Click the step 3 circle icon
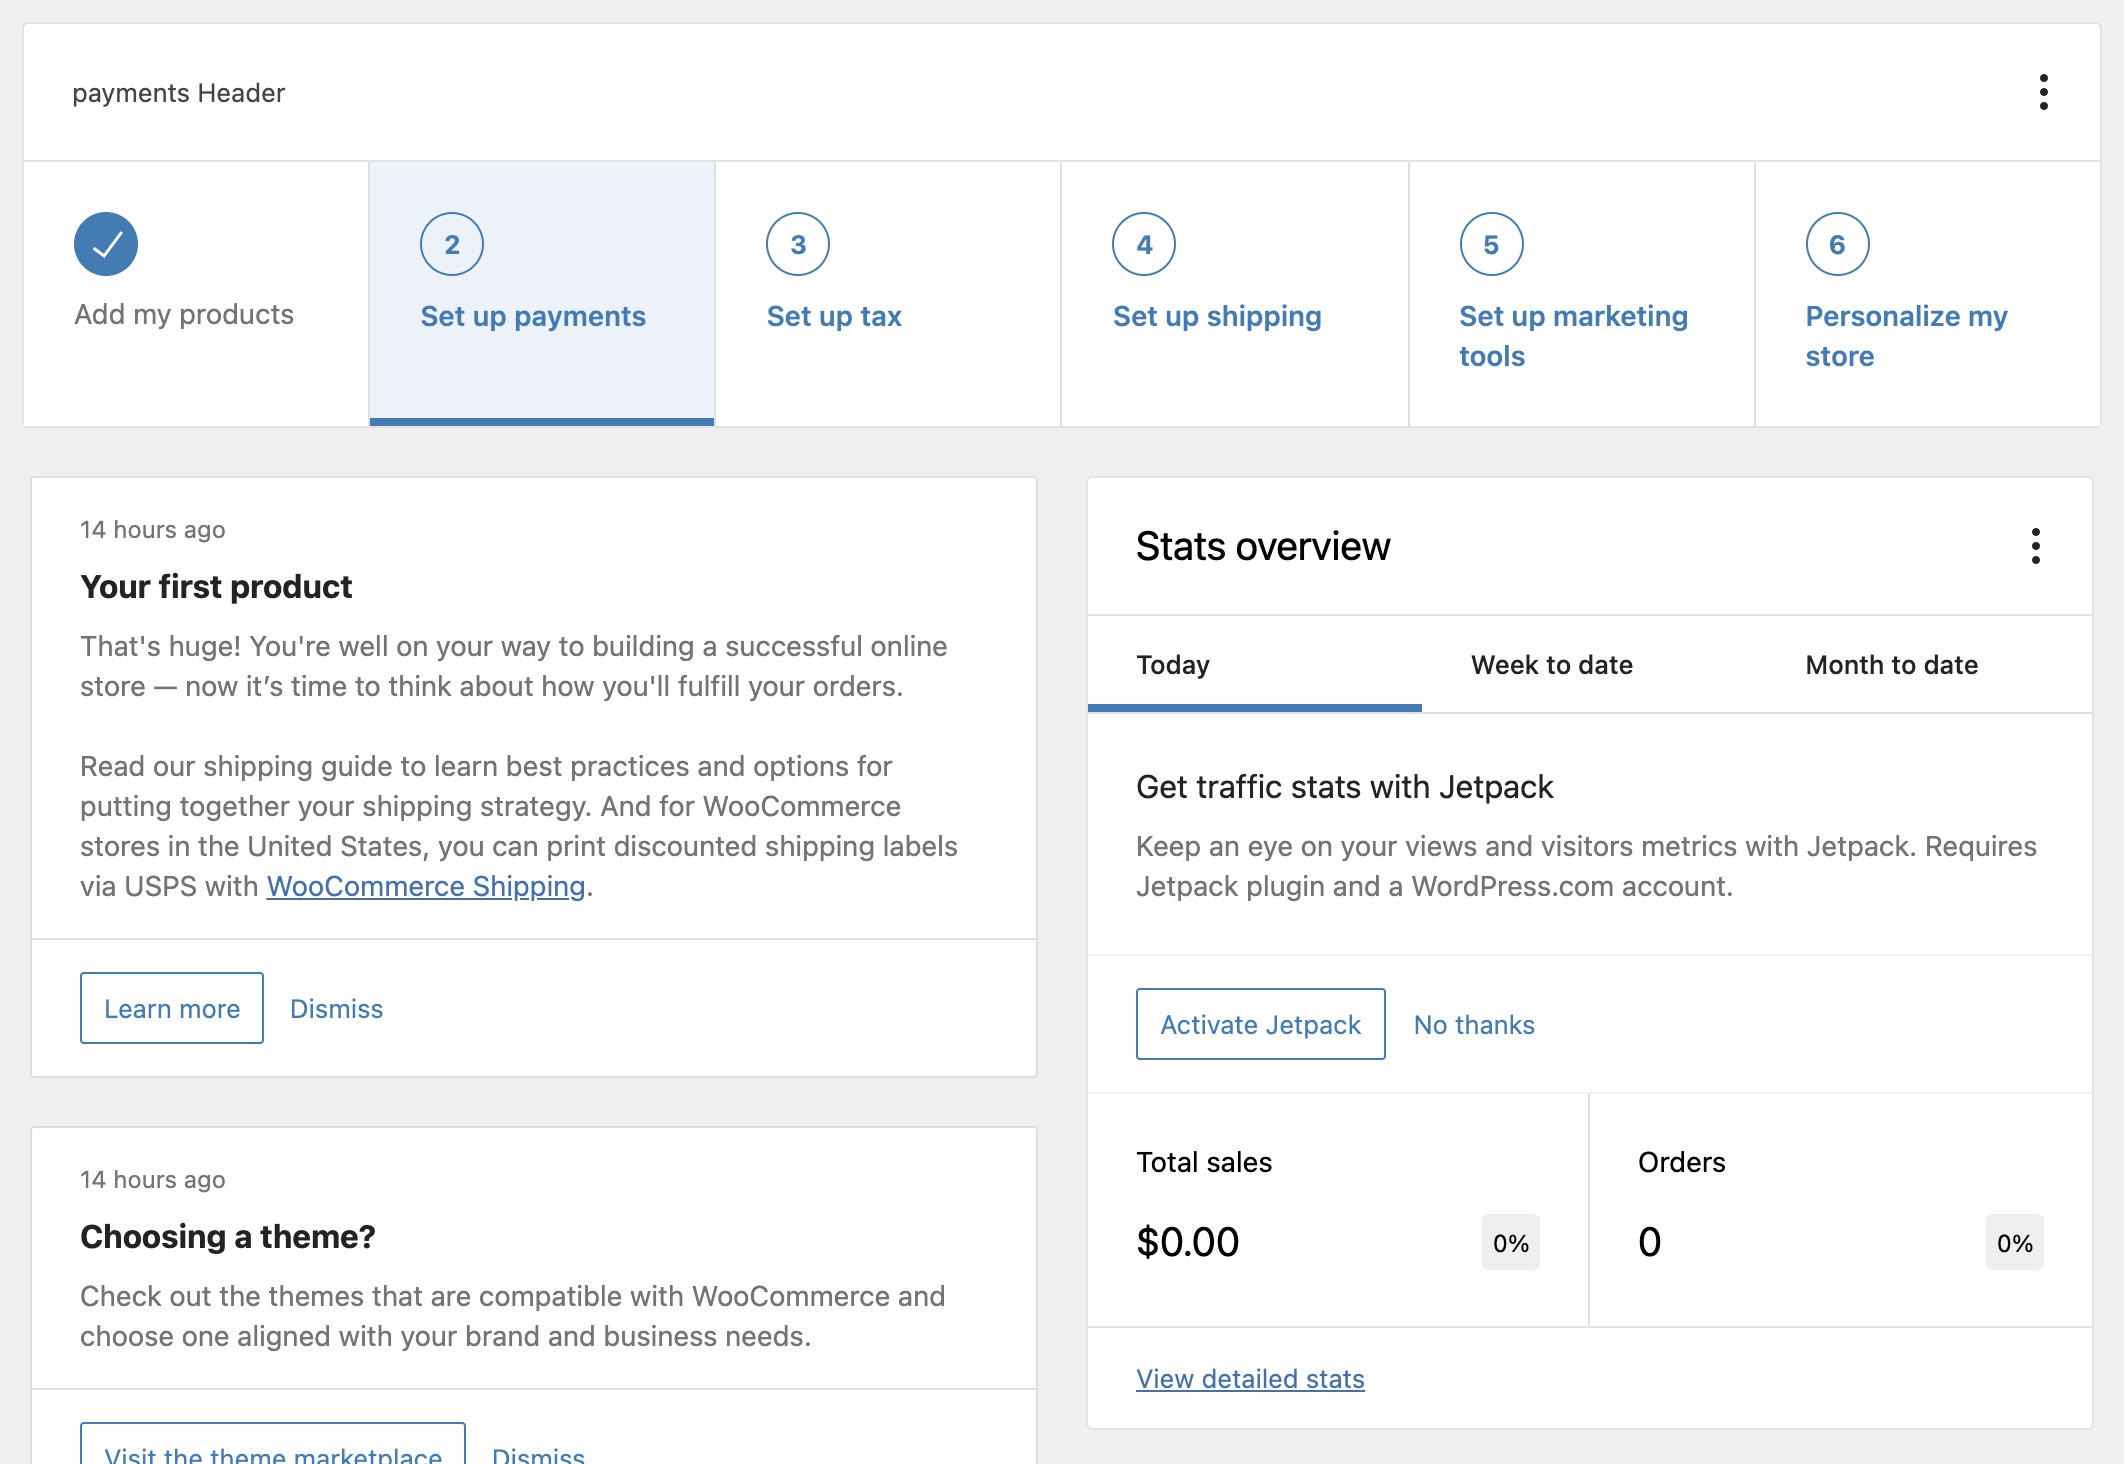The width and height of the screenshot is (2124, 1464). [x=798, y=244]
